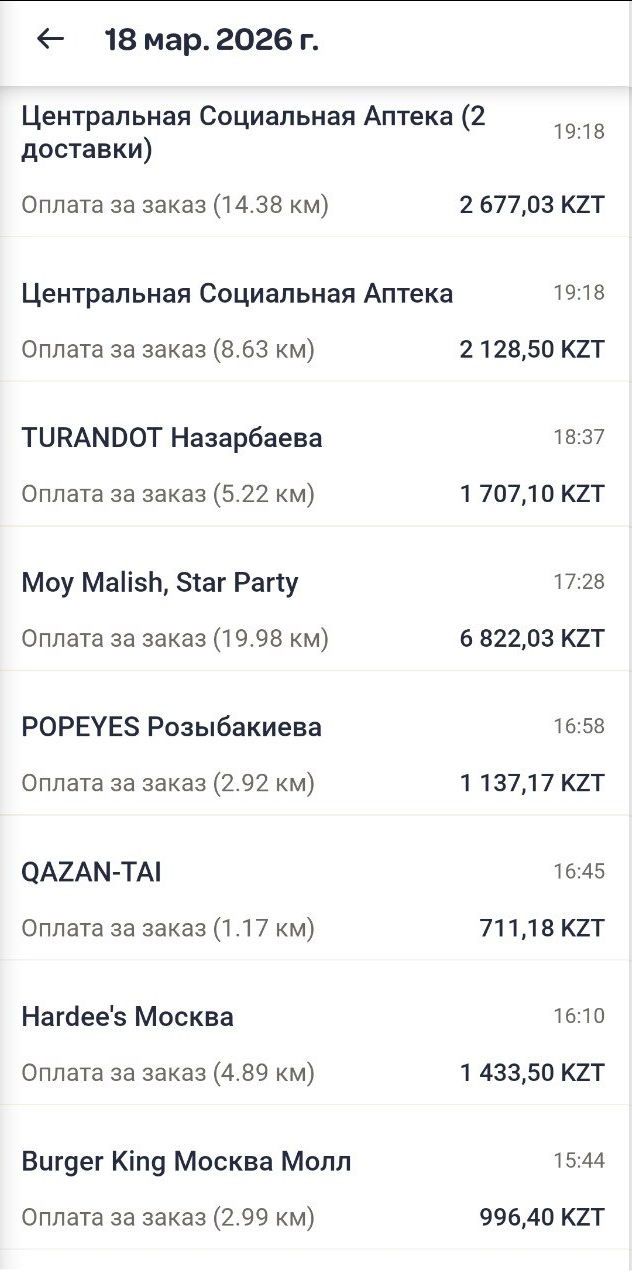Open the TURANDOT Назарбаева order entry
Screen dimensions: 632x1280
316,454
